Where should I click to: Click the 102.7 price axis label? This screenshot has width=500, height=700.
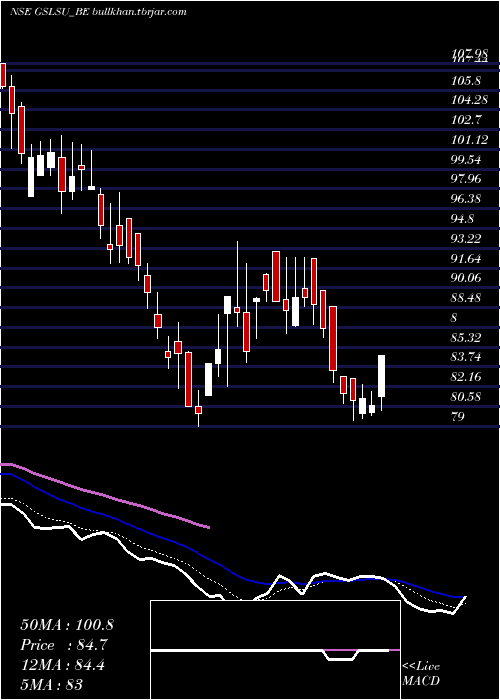pyautogui.click(x=466, y=120)
